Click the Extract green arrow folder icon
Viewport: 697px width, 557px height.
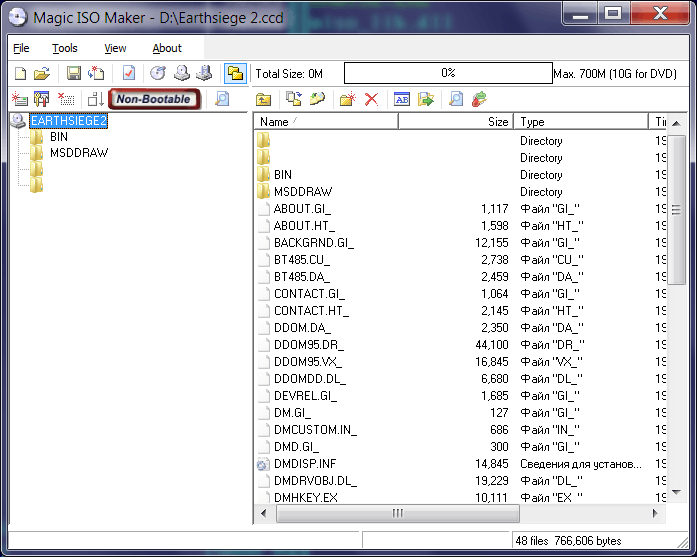coord(425,99)
